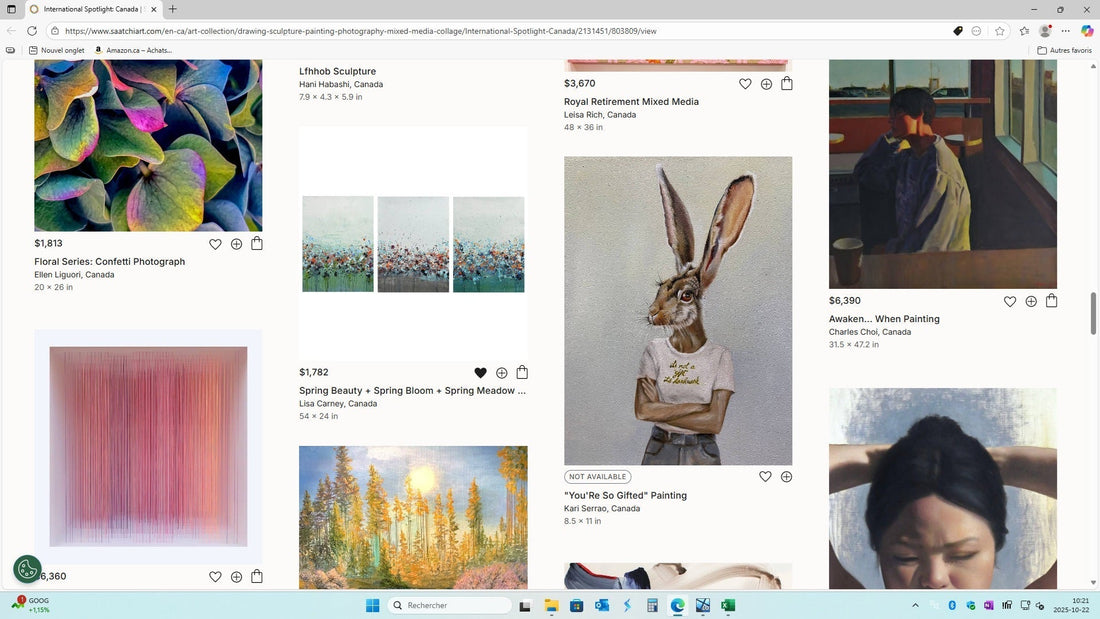The image size is (1100, 619).
Task: Favorite the "You'Re So Gifted" Painting
Action: point(765,477)
